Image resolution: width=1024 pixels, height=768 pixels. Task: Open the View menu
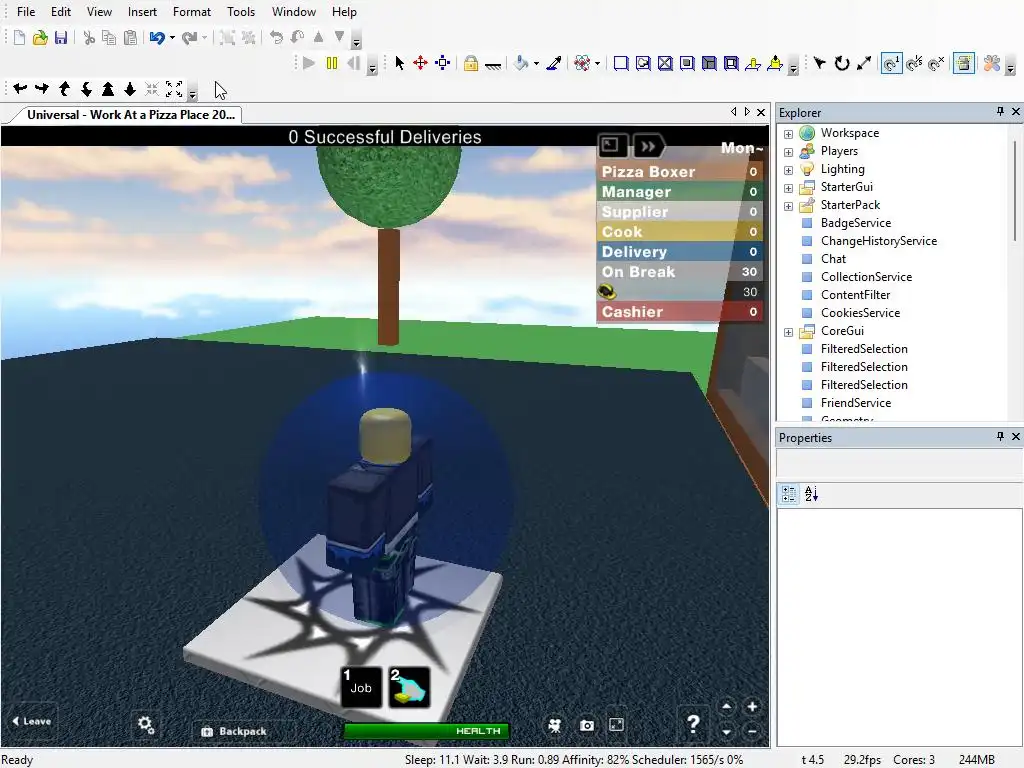[99, 12]
